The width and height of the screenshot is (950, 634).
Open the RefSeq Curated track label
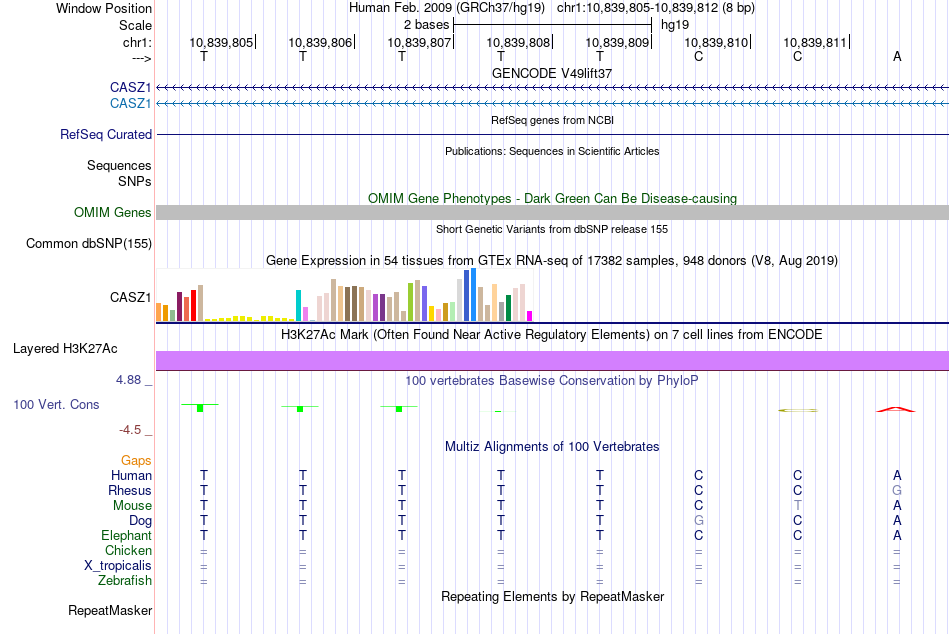(106, 135)
